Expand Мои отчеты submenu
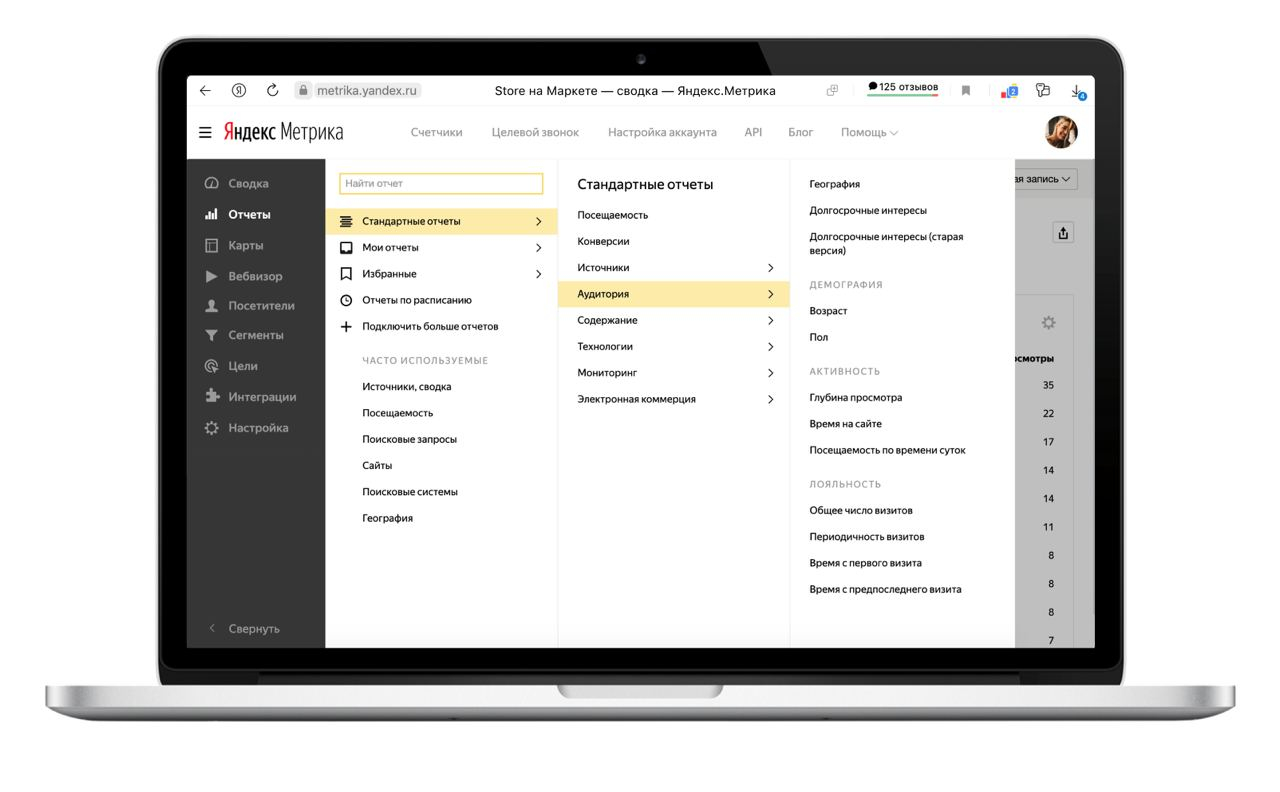The image size is (1280, 792). pos(441,247)
